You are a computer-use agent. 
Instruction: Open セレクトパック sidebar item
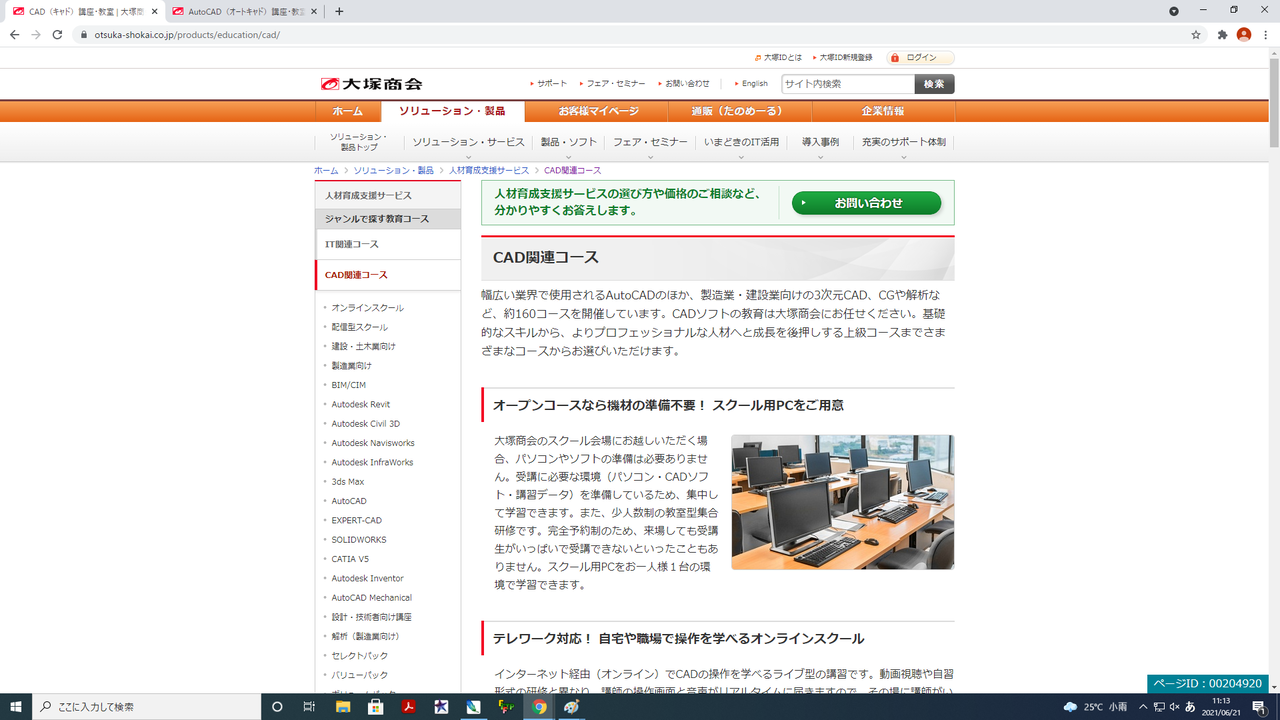tap(360, 656)
